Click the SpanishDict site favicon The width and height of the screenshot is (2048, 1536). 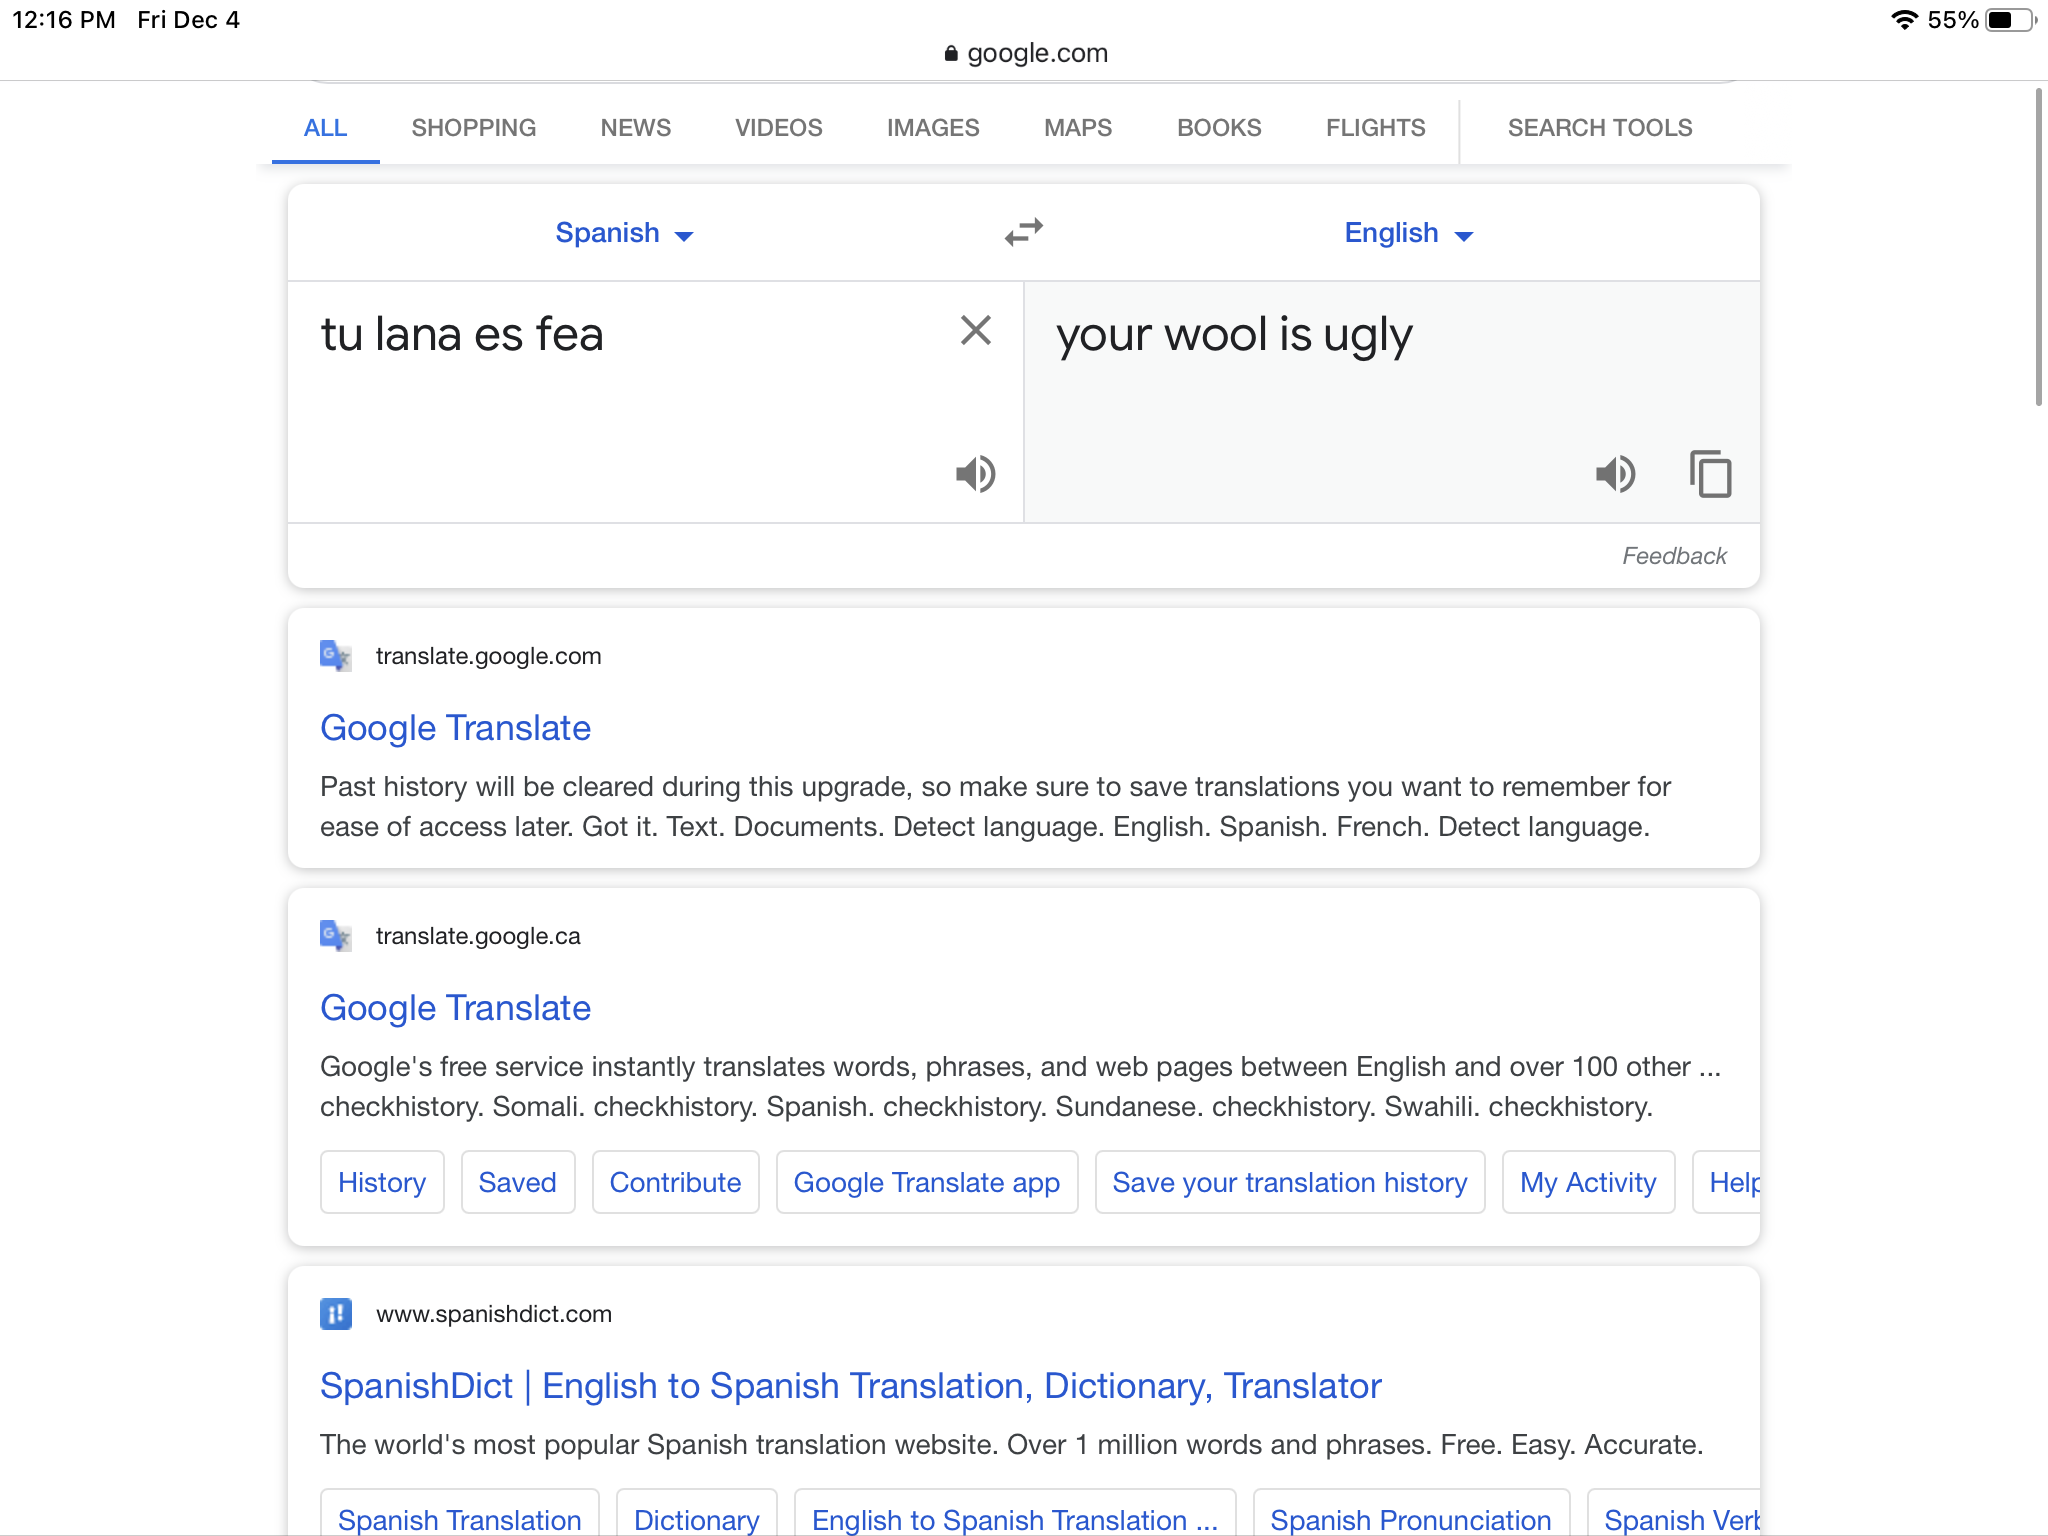335,1314
